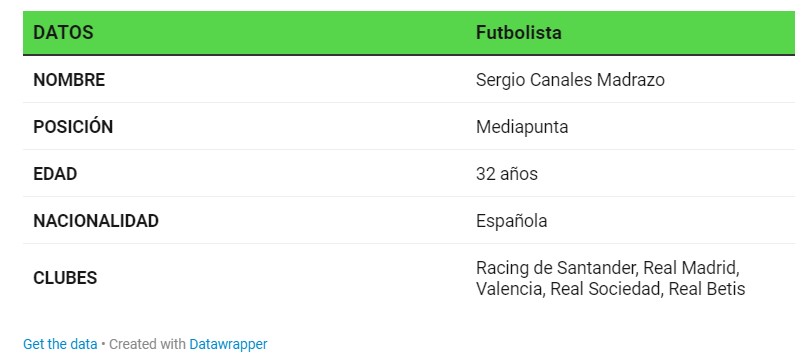
Task: Click the green table header bar
Action: (x=409, y=33)
